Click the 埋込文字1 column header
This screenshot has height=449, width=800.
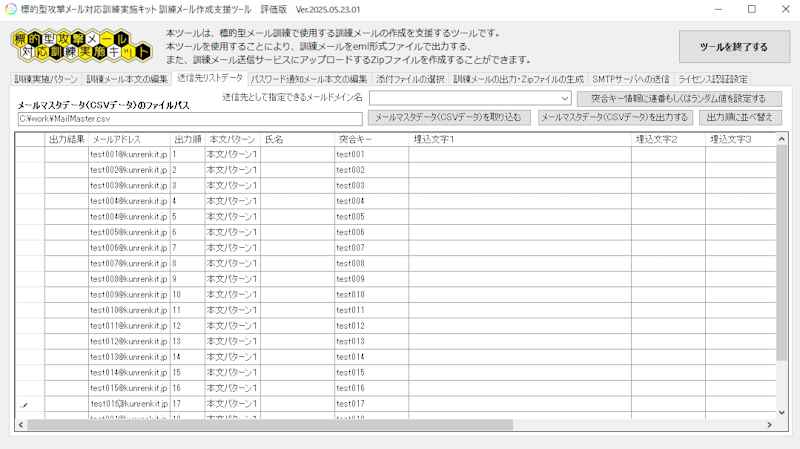coord(520,139)
